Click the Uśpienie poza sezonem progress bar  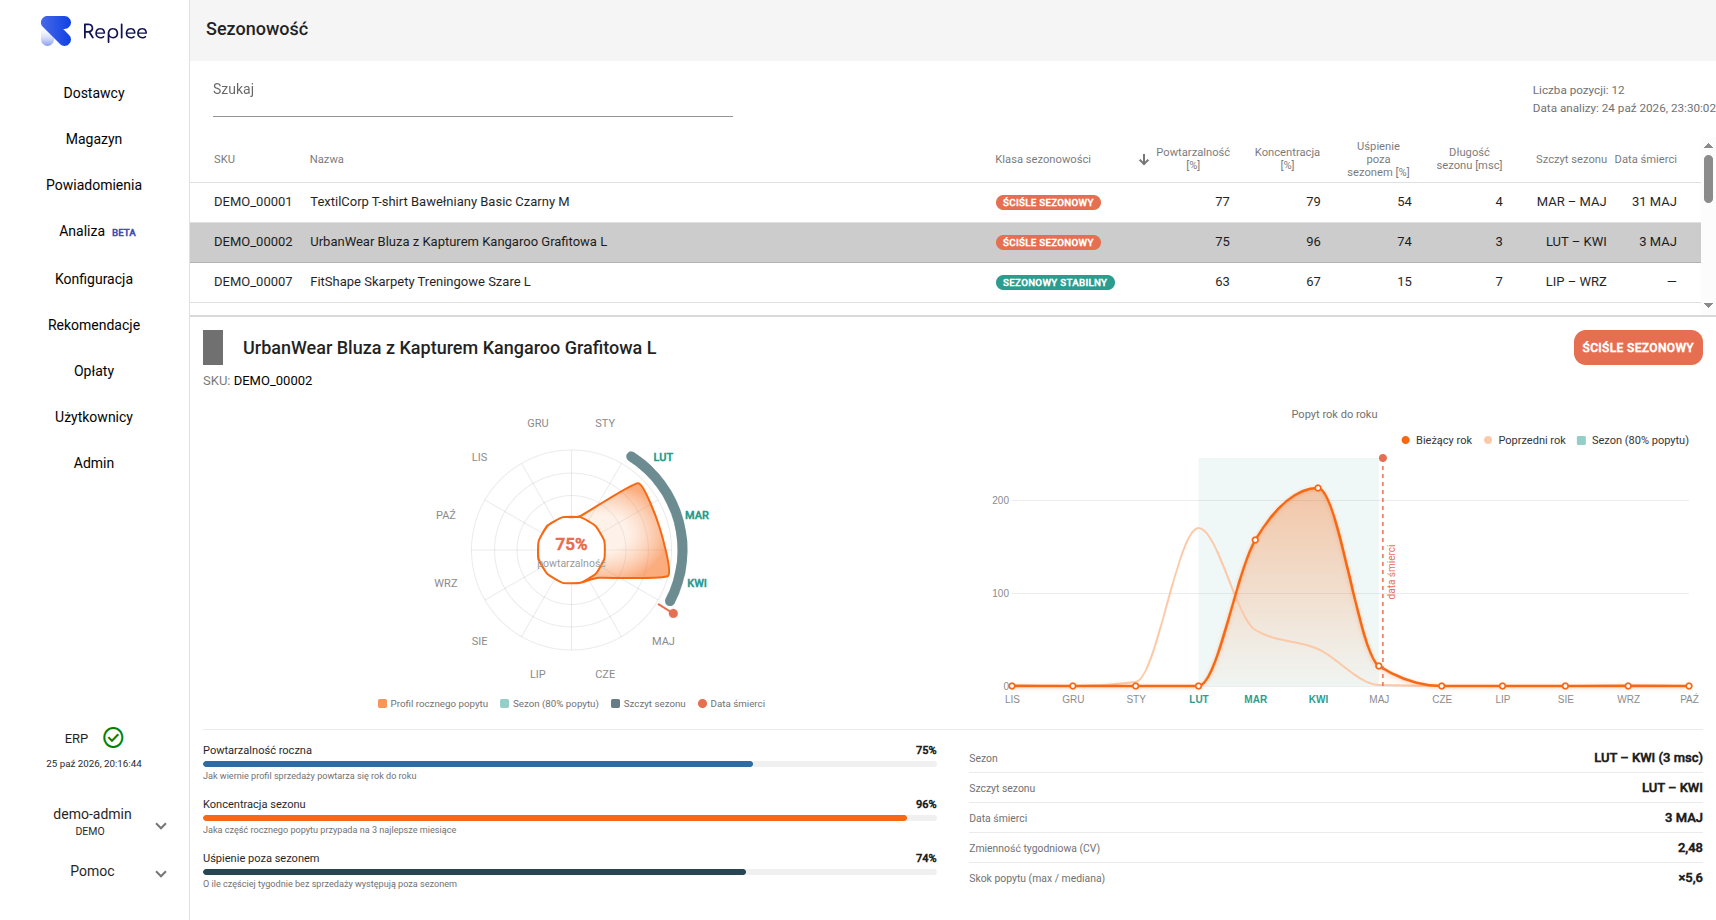[570, 872]
